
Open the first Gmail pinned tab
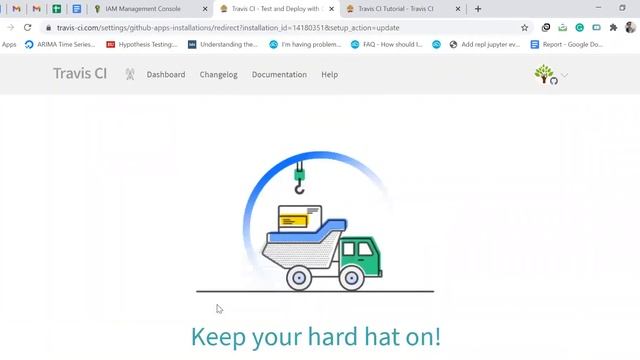tap(16, 9)
